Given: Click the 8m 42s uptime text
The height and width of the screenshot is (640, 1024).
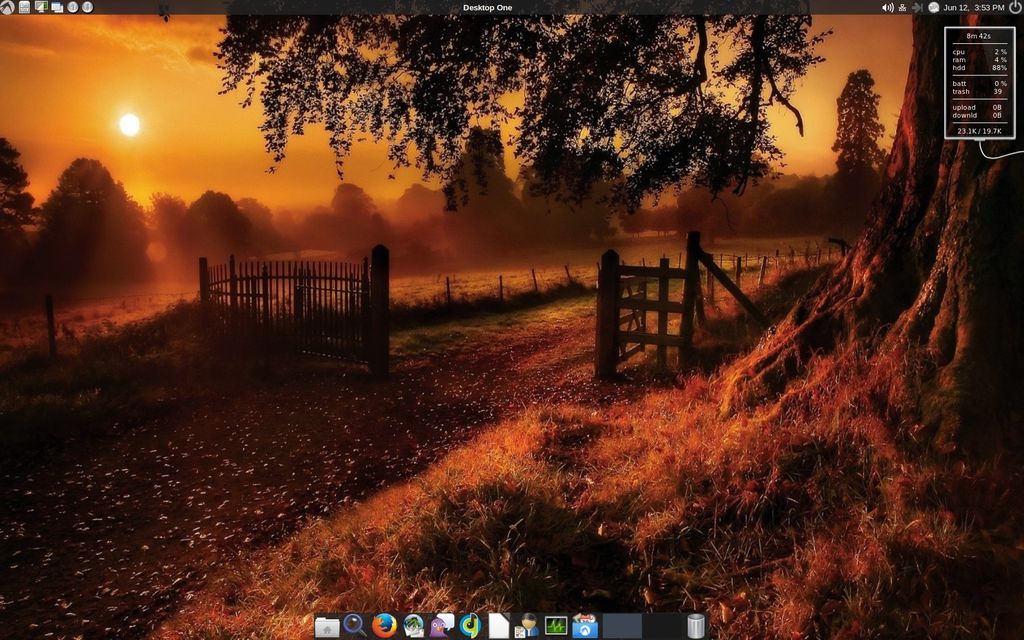Looking at the screenshot, I should pyautogui.click(x=978, y=37).
